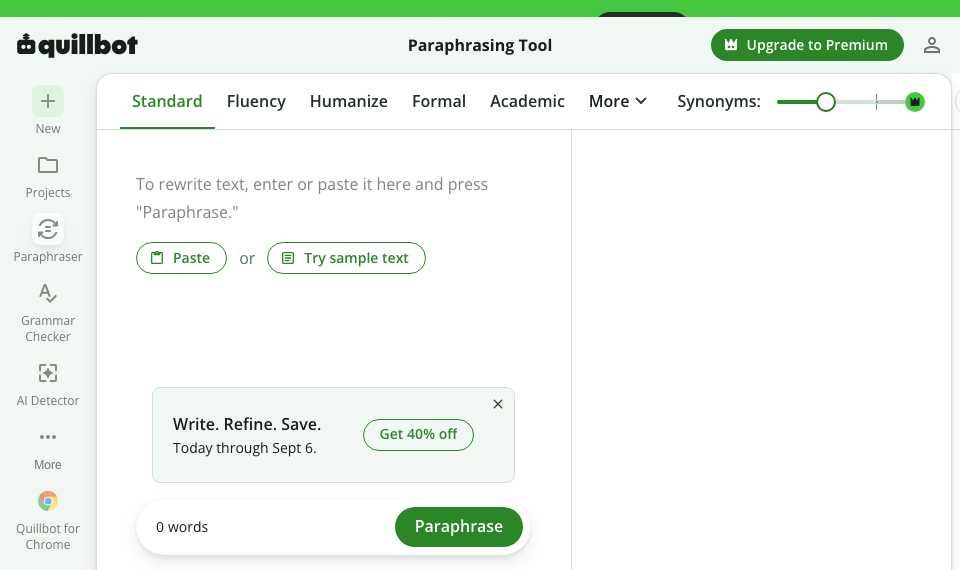Image resolution: width=960 pixels, height=570 pixels.
Task: Open the Grammar Checker tool
Action: pyautogui.click(x=48, y=312)
